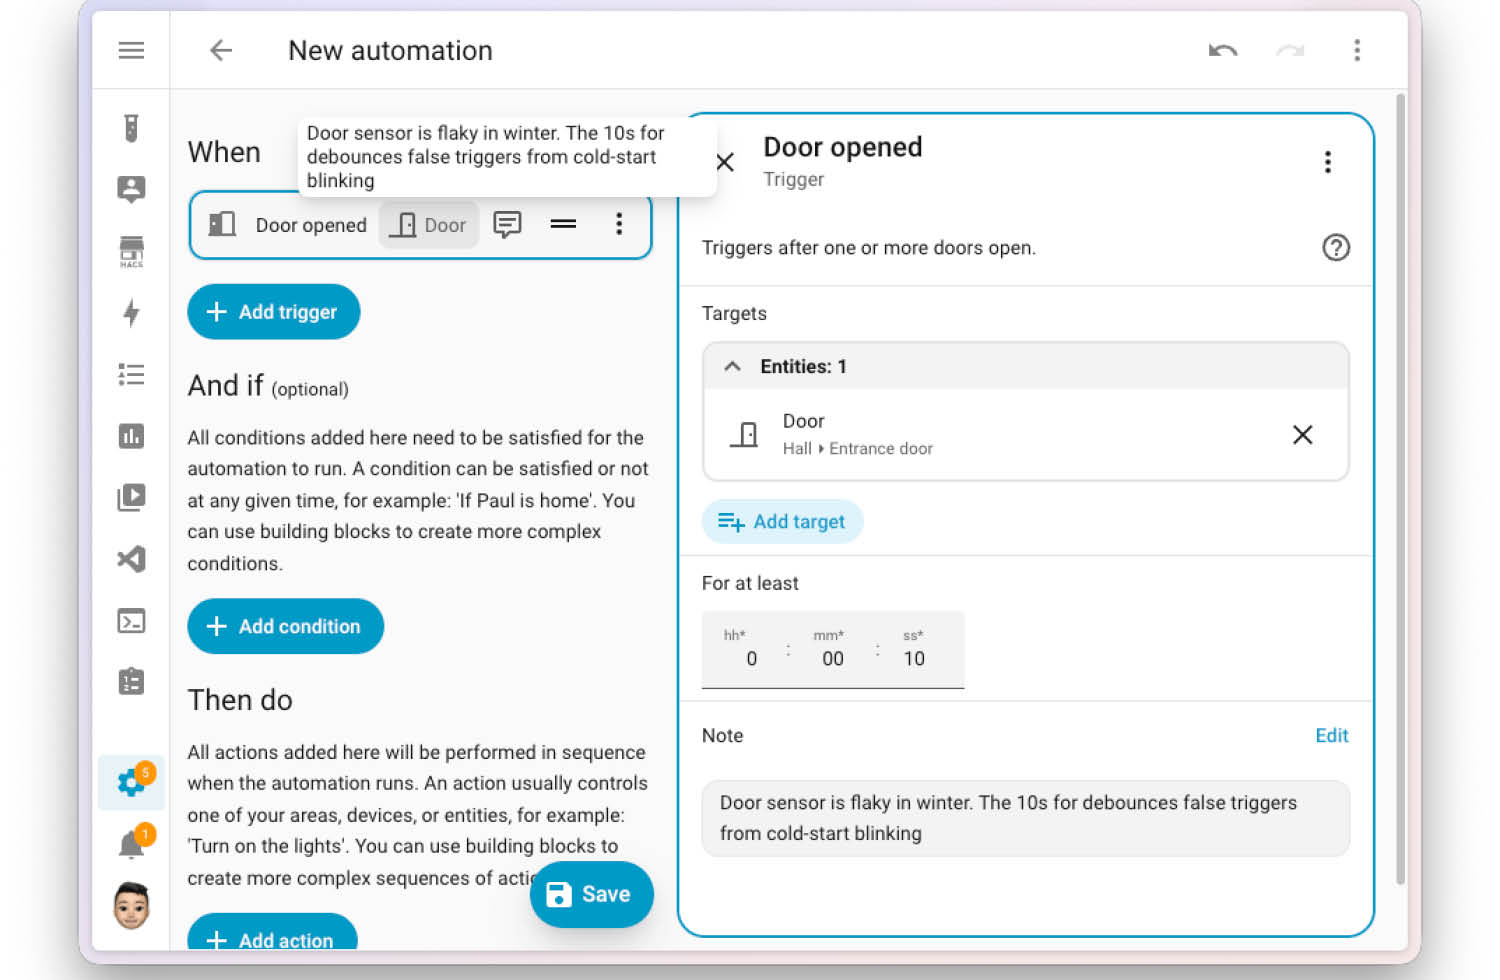Open the To-do clipboard sidebar icon
1500x980 pixels.
[131, 682]
